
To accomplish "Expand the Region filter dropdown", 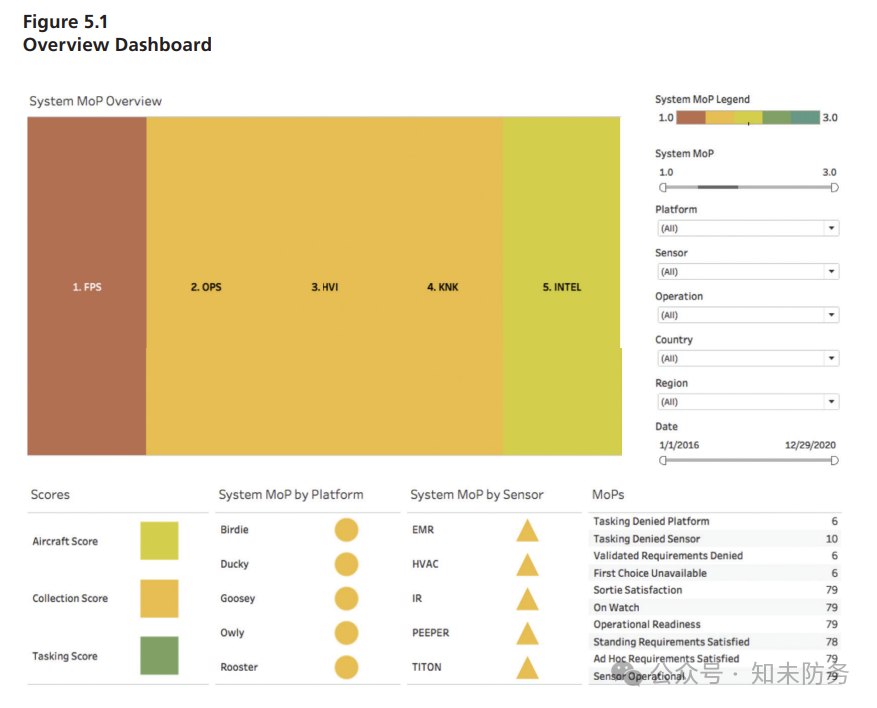I will point(748,402).
